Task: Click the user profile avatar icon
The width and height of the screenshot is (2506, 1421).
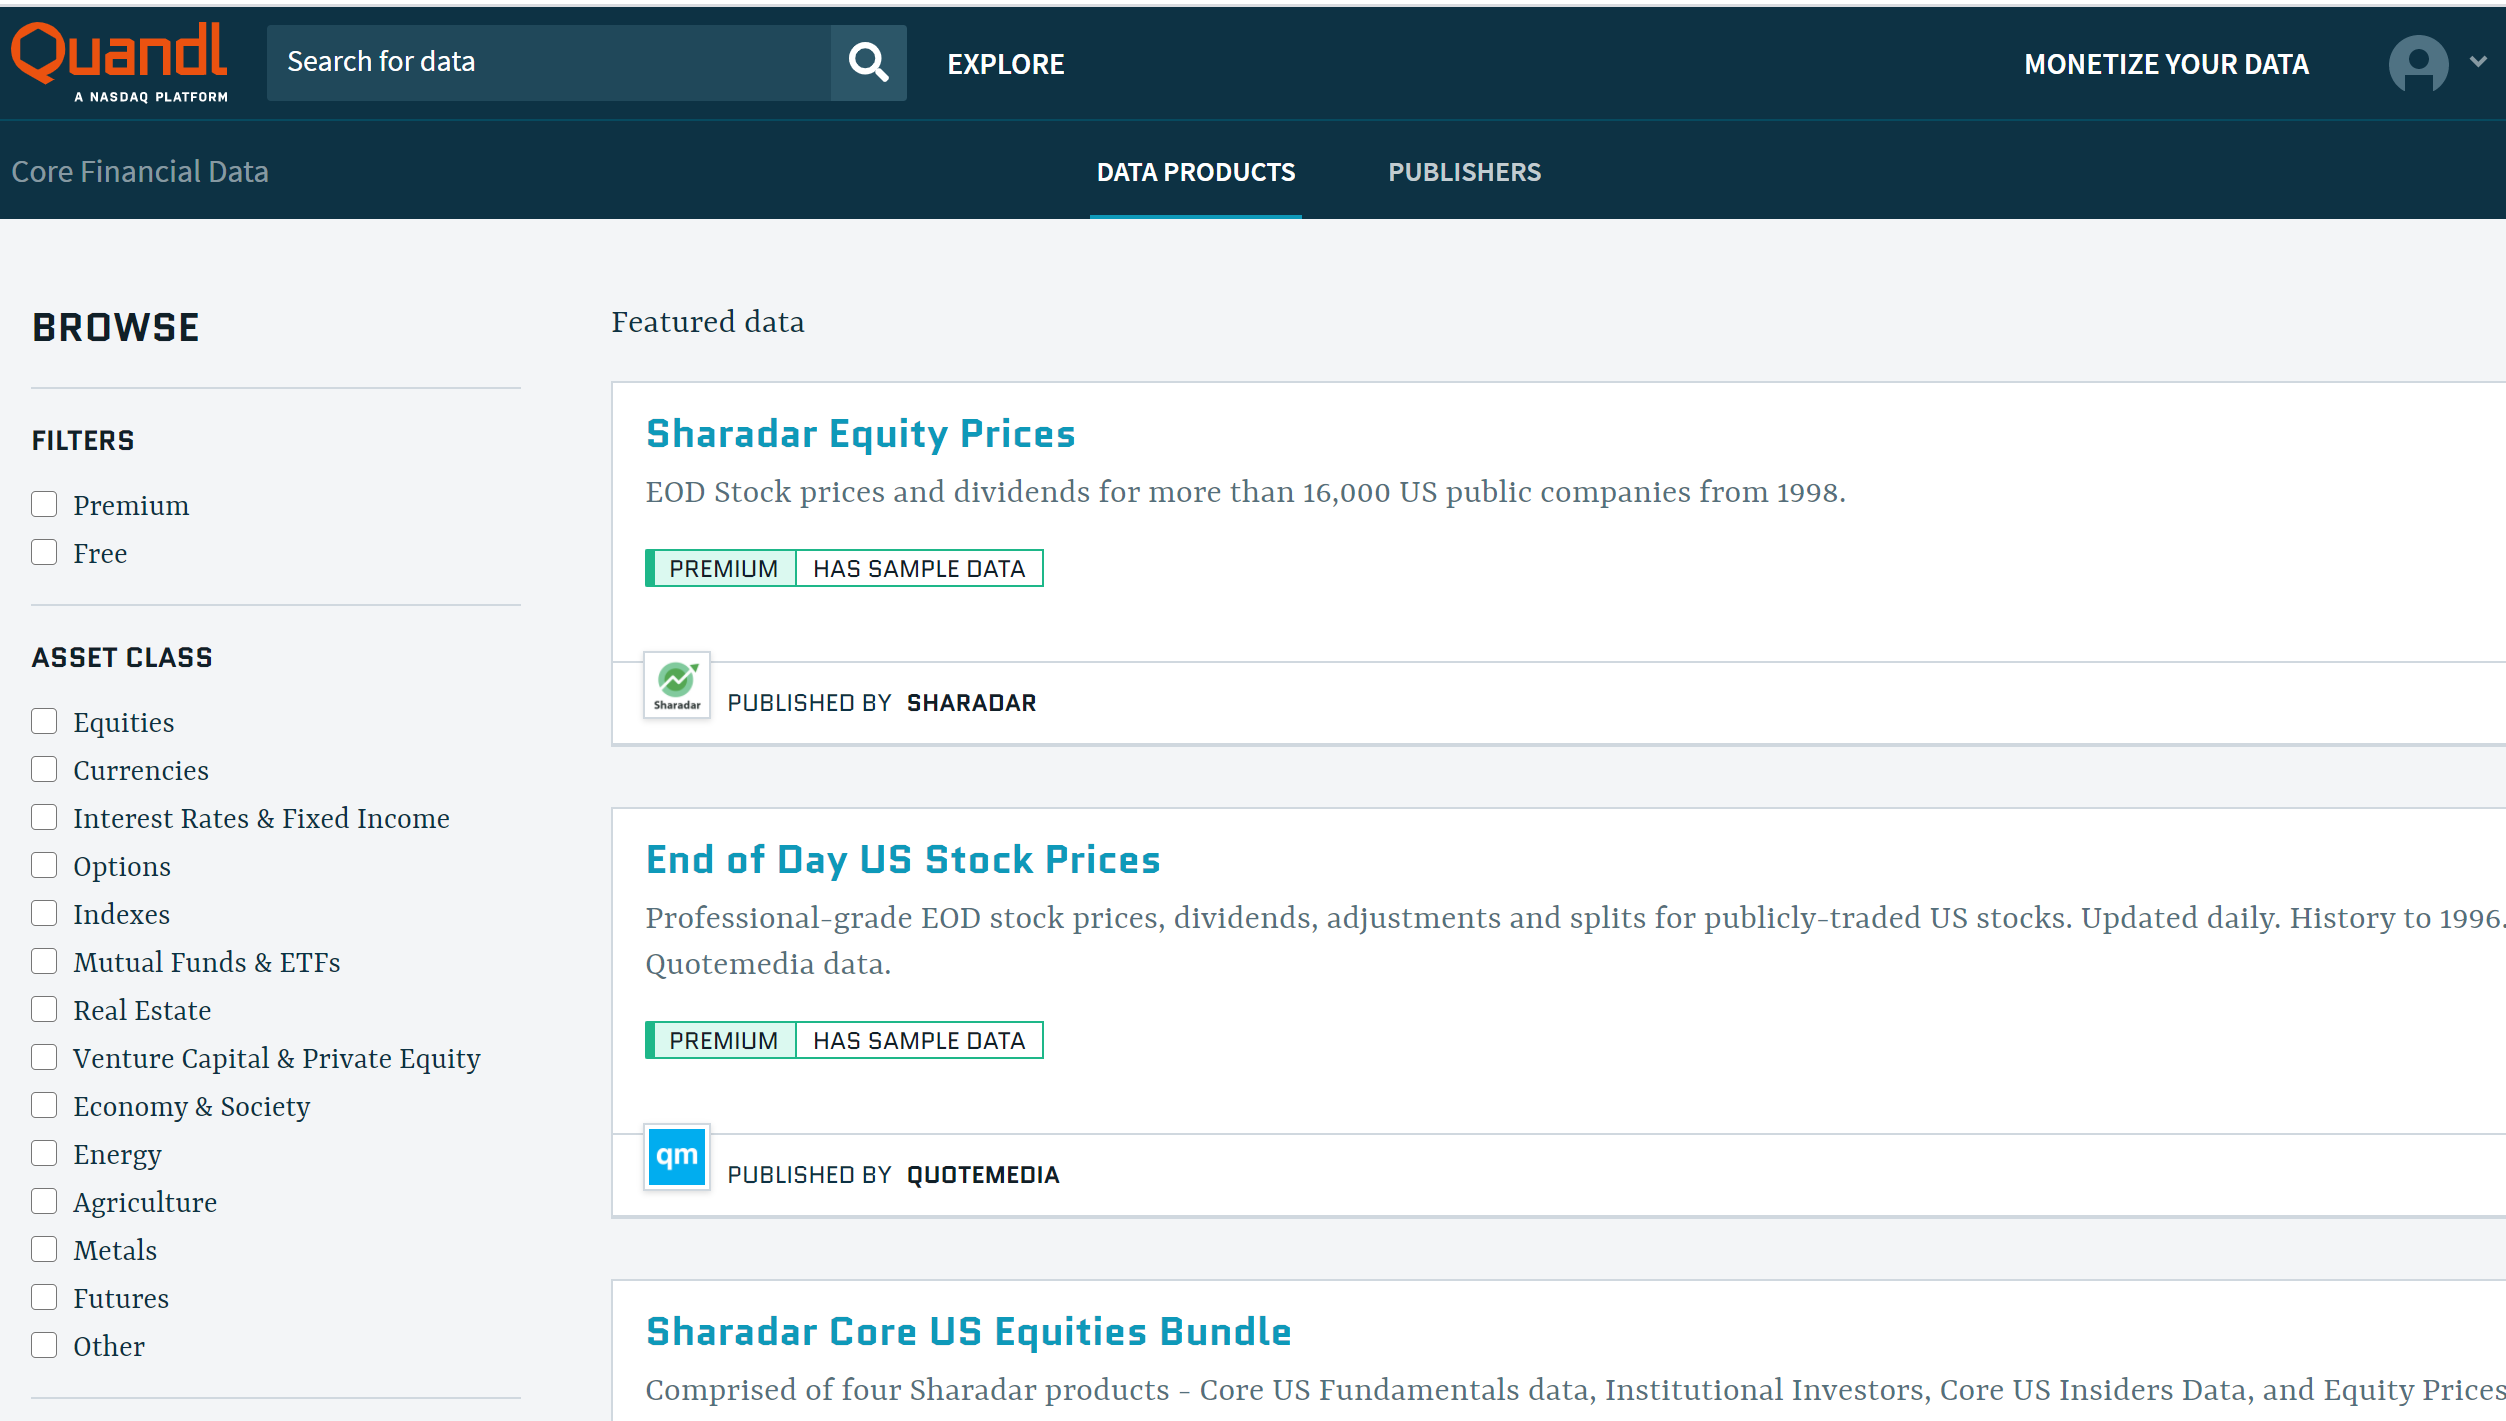Action: click(2417, 64)
